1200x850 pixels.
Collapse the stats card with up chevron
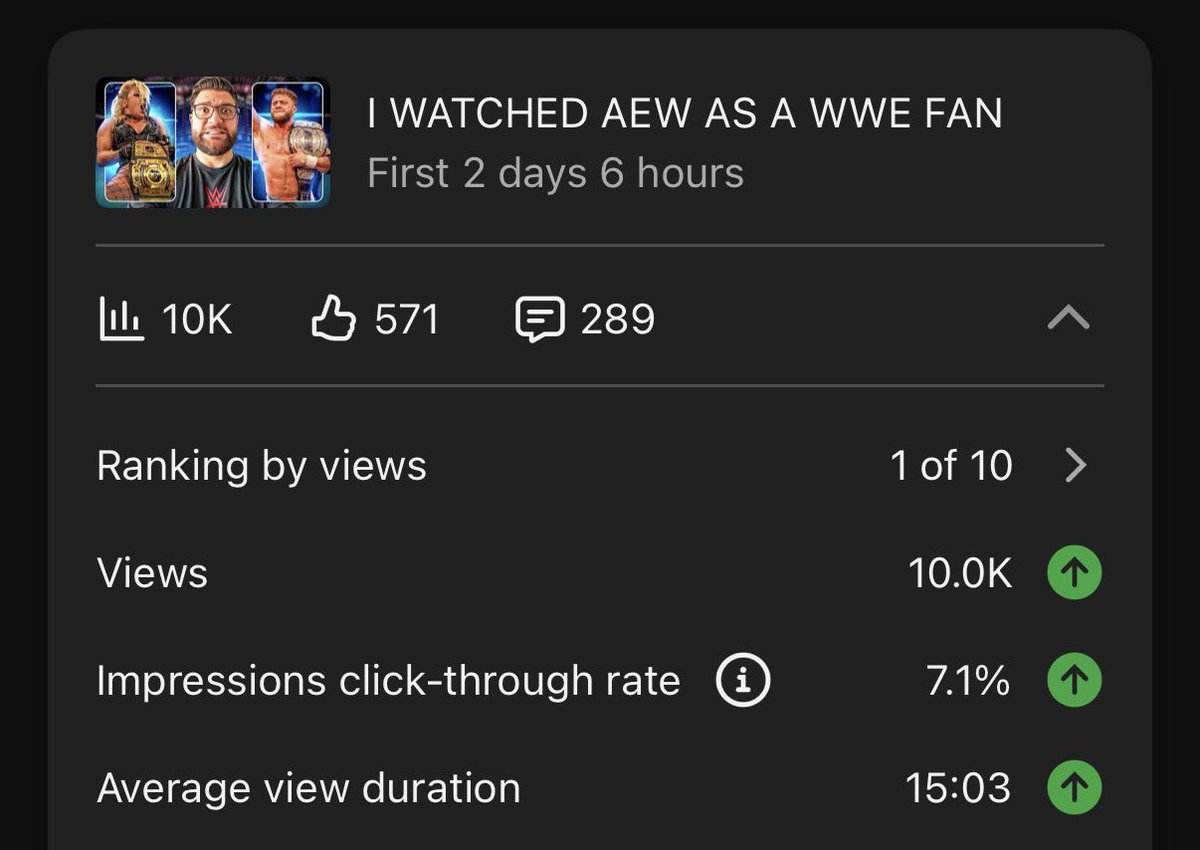pyautogui.click(x=1068, y=319)
